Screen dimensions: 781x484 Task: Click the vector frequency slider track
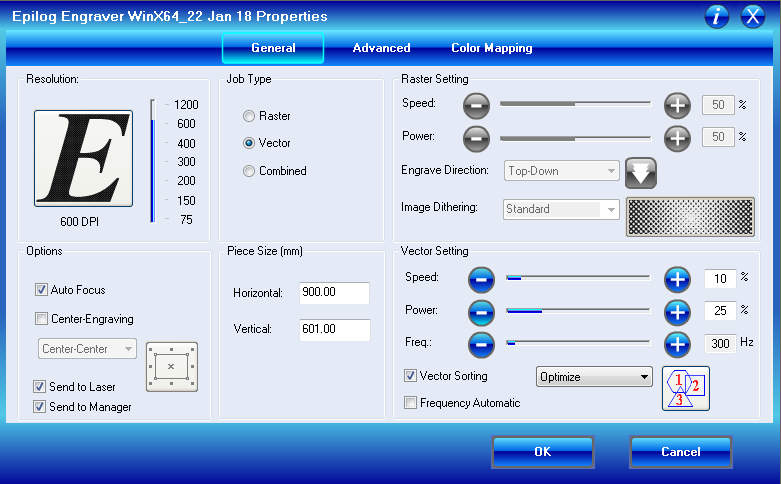(x=578, y=343)
